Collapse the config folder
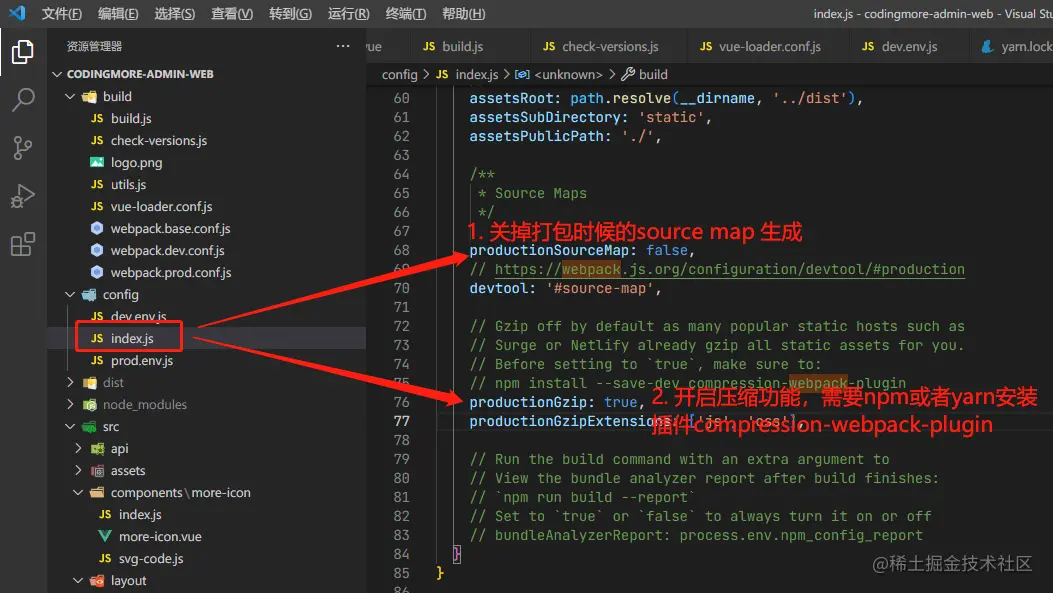Viewport: 1053px width, 593px height. tap(70, 294)
